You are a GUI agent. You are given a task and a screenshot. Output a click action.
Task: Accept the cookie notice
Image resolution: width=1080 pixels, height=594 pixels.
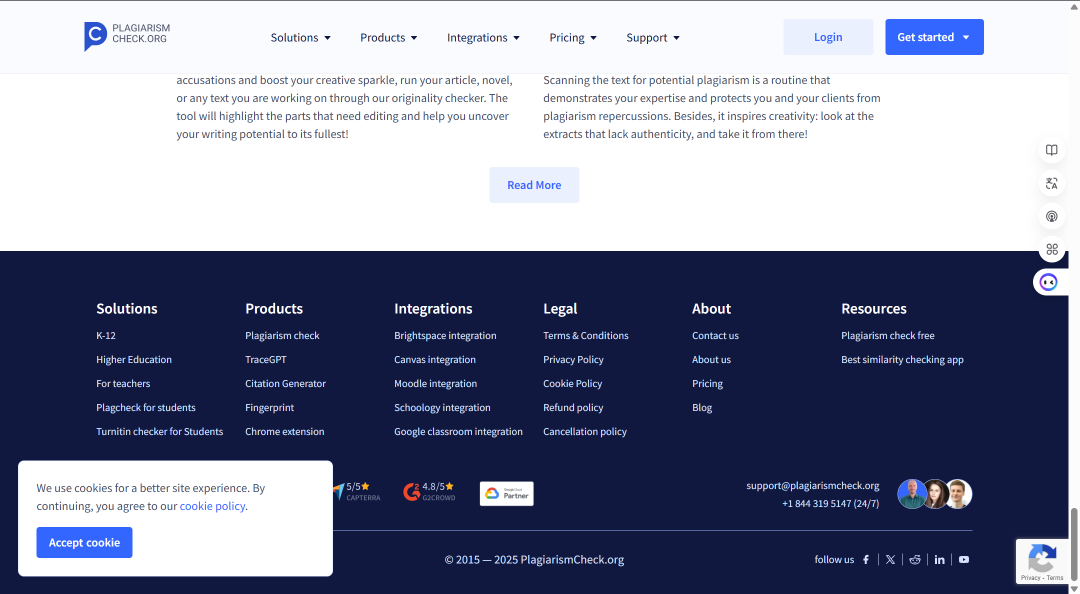coord(84,542)
